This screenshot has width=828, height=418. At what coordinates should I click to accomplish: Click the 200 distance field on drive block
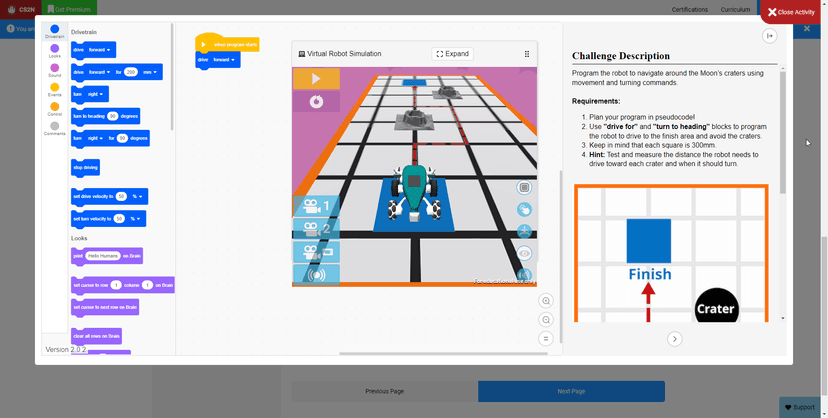pyautogui.click(x=131, y=72)
